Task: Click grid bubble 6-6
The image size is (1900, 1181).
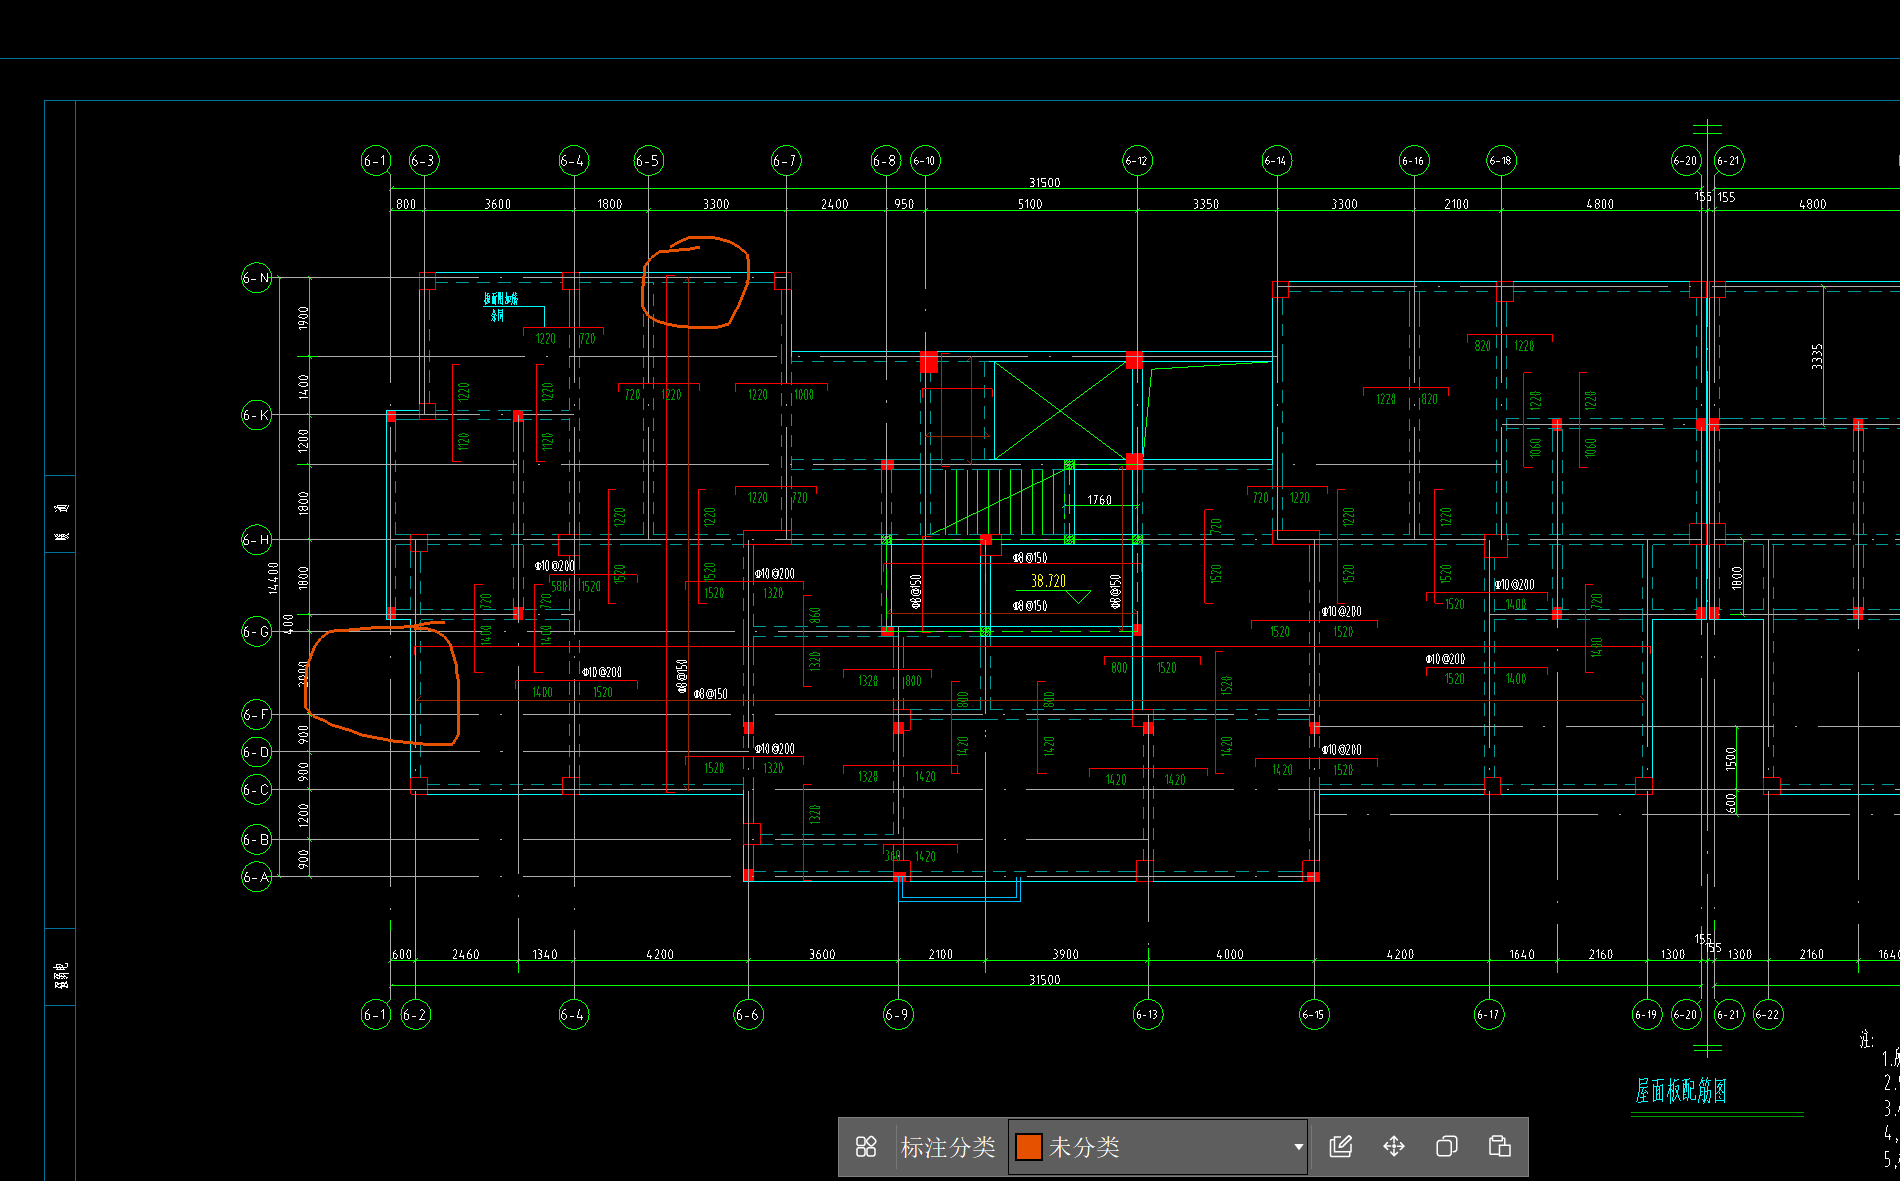Action: (x=748, y=1015)
